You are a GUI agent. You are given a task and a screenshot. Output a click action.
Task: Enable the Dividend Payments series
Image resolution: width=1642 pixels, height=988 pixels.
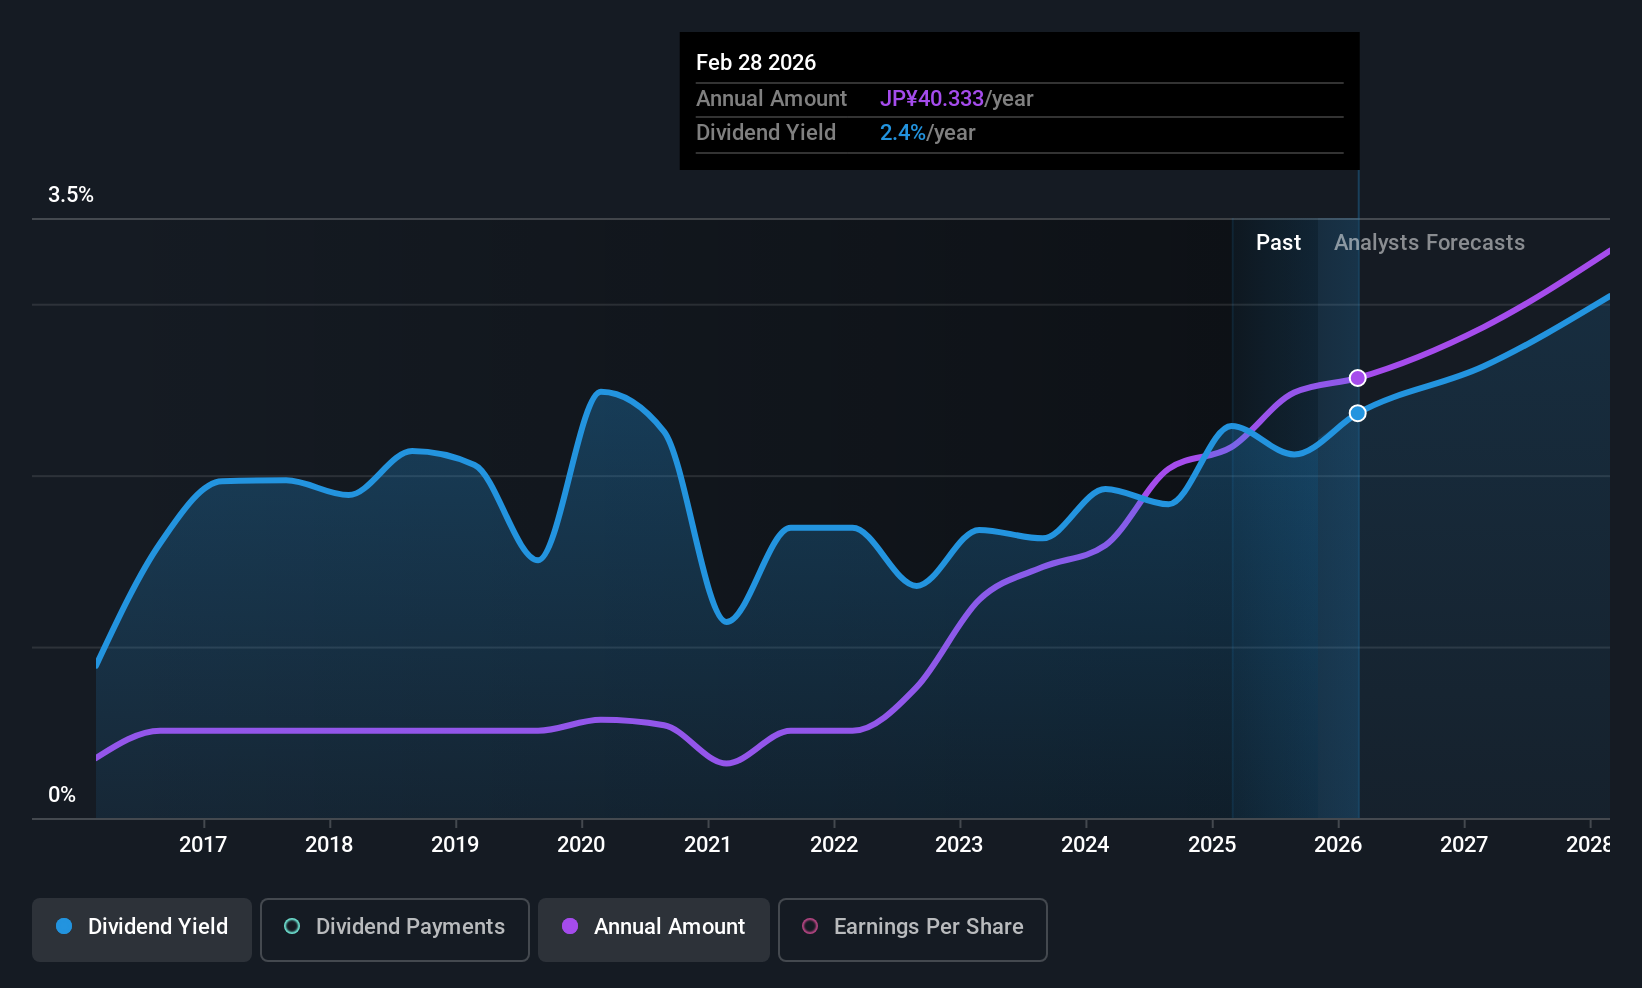(x=395, y=930)
